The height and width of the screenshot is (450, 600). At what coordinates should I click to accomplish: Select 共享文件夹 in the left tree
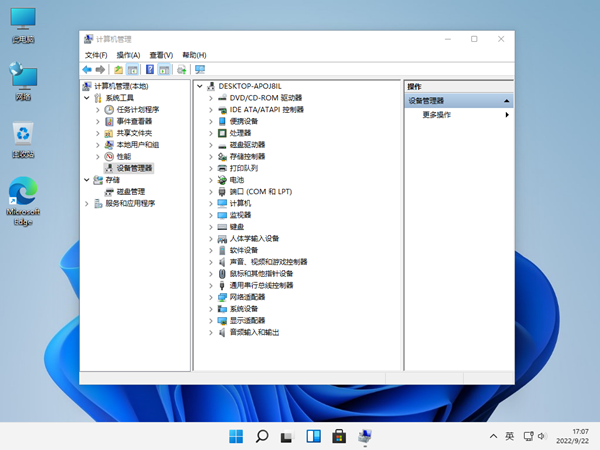tap(134, 133)
